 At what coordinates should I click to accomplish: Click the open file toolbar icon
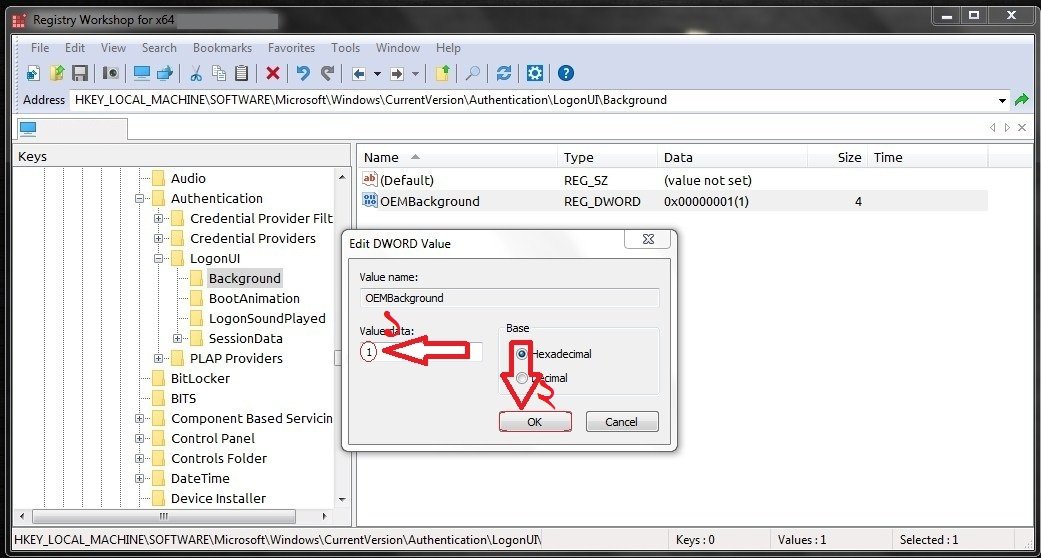pos(57,73)
